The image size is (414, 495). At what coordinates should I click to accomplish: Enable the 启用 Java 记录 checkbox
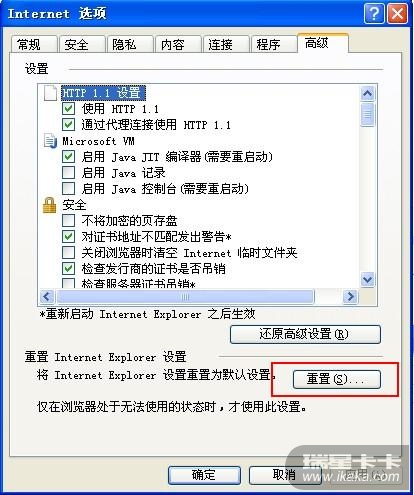[68, 173]
